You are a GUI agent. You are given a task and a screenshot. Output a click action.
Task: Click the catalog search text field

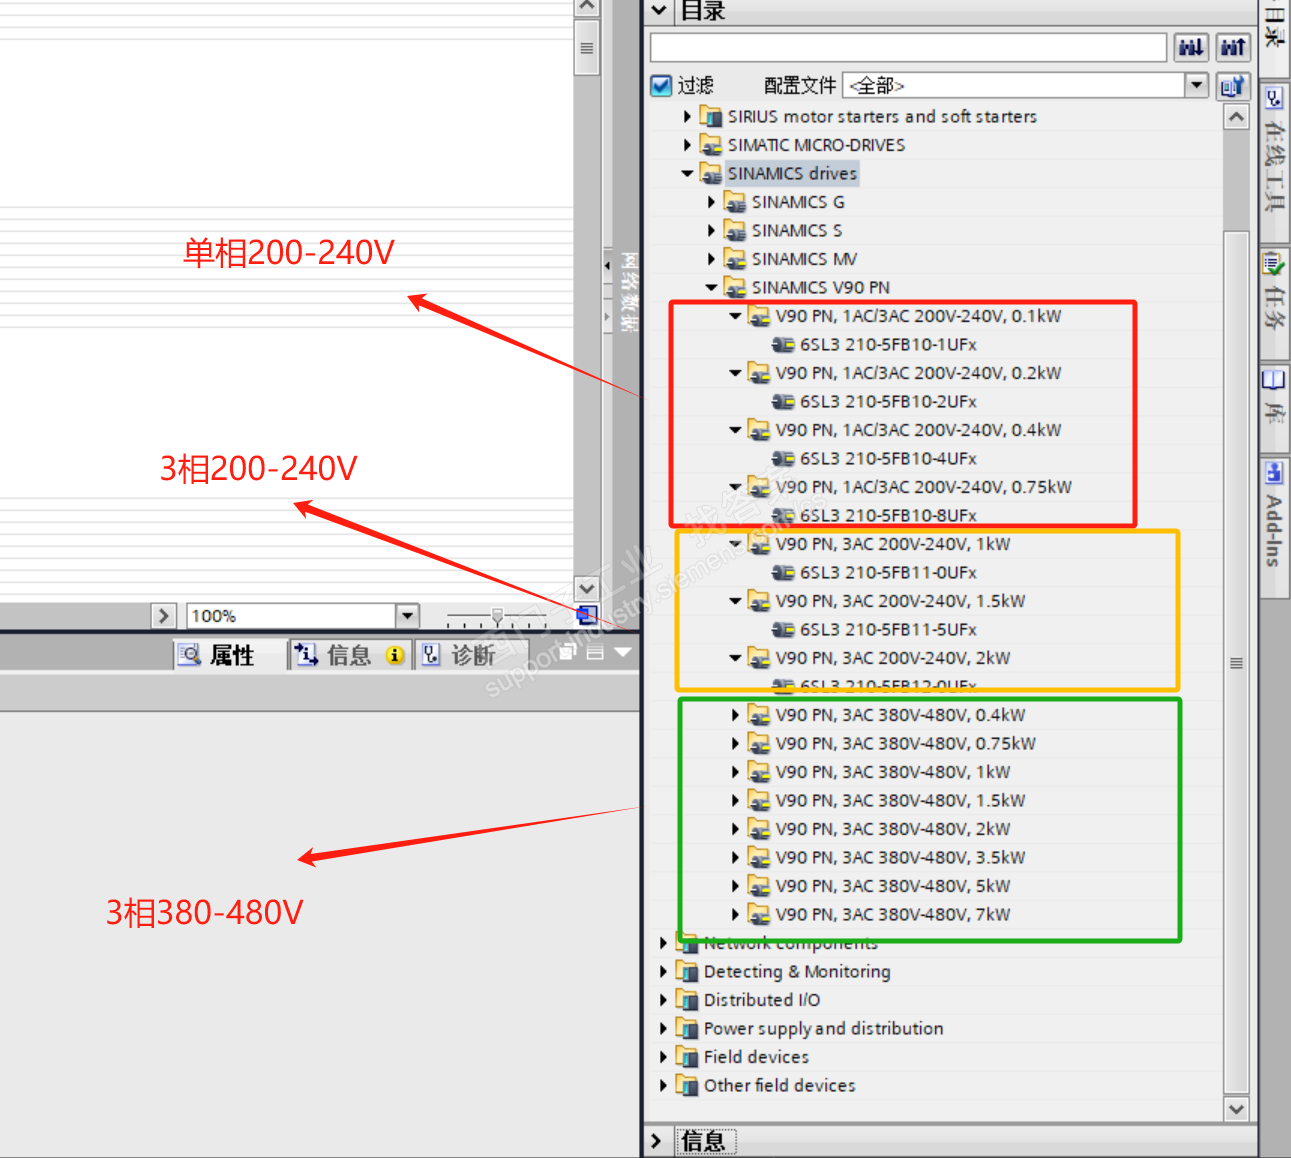908,47
